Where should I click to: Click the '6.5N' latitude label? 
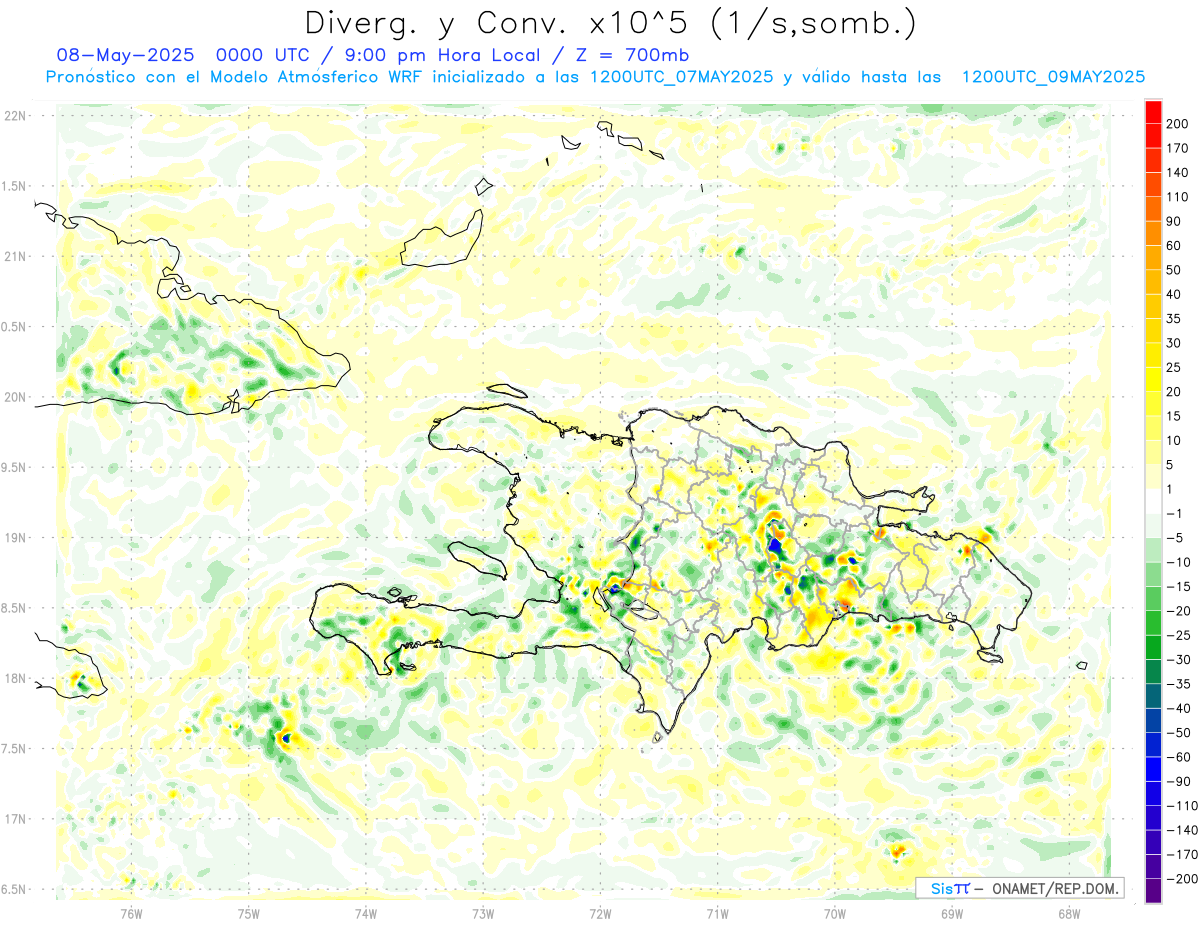click(x=15, y=890)
